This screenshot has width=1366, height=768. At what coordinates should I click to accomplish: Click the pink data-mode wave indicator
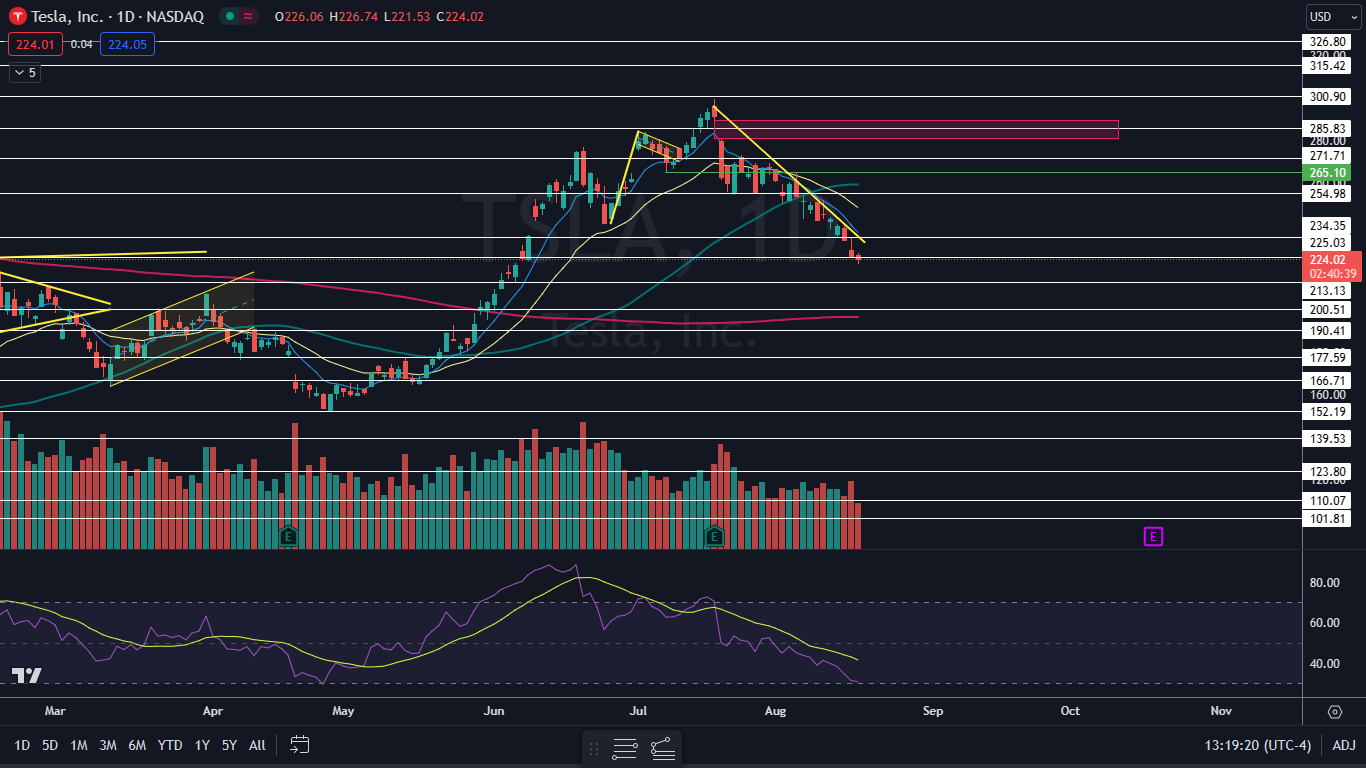(248, 16)
